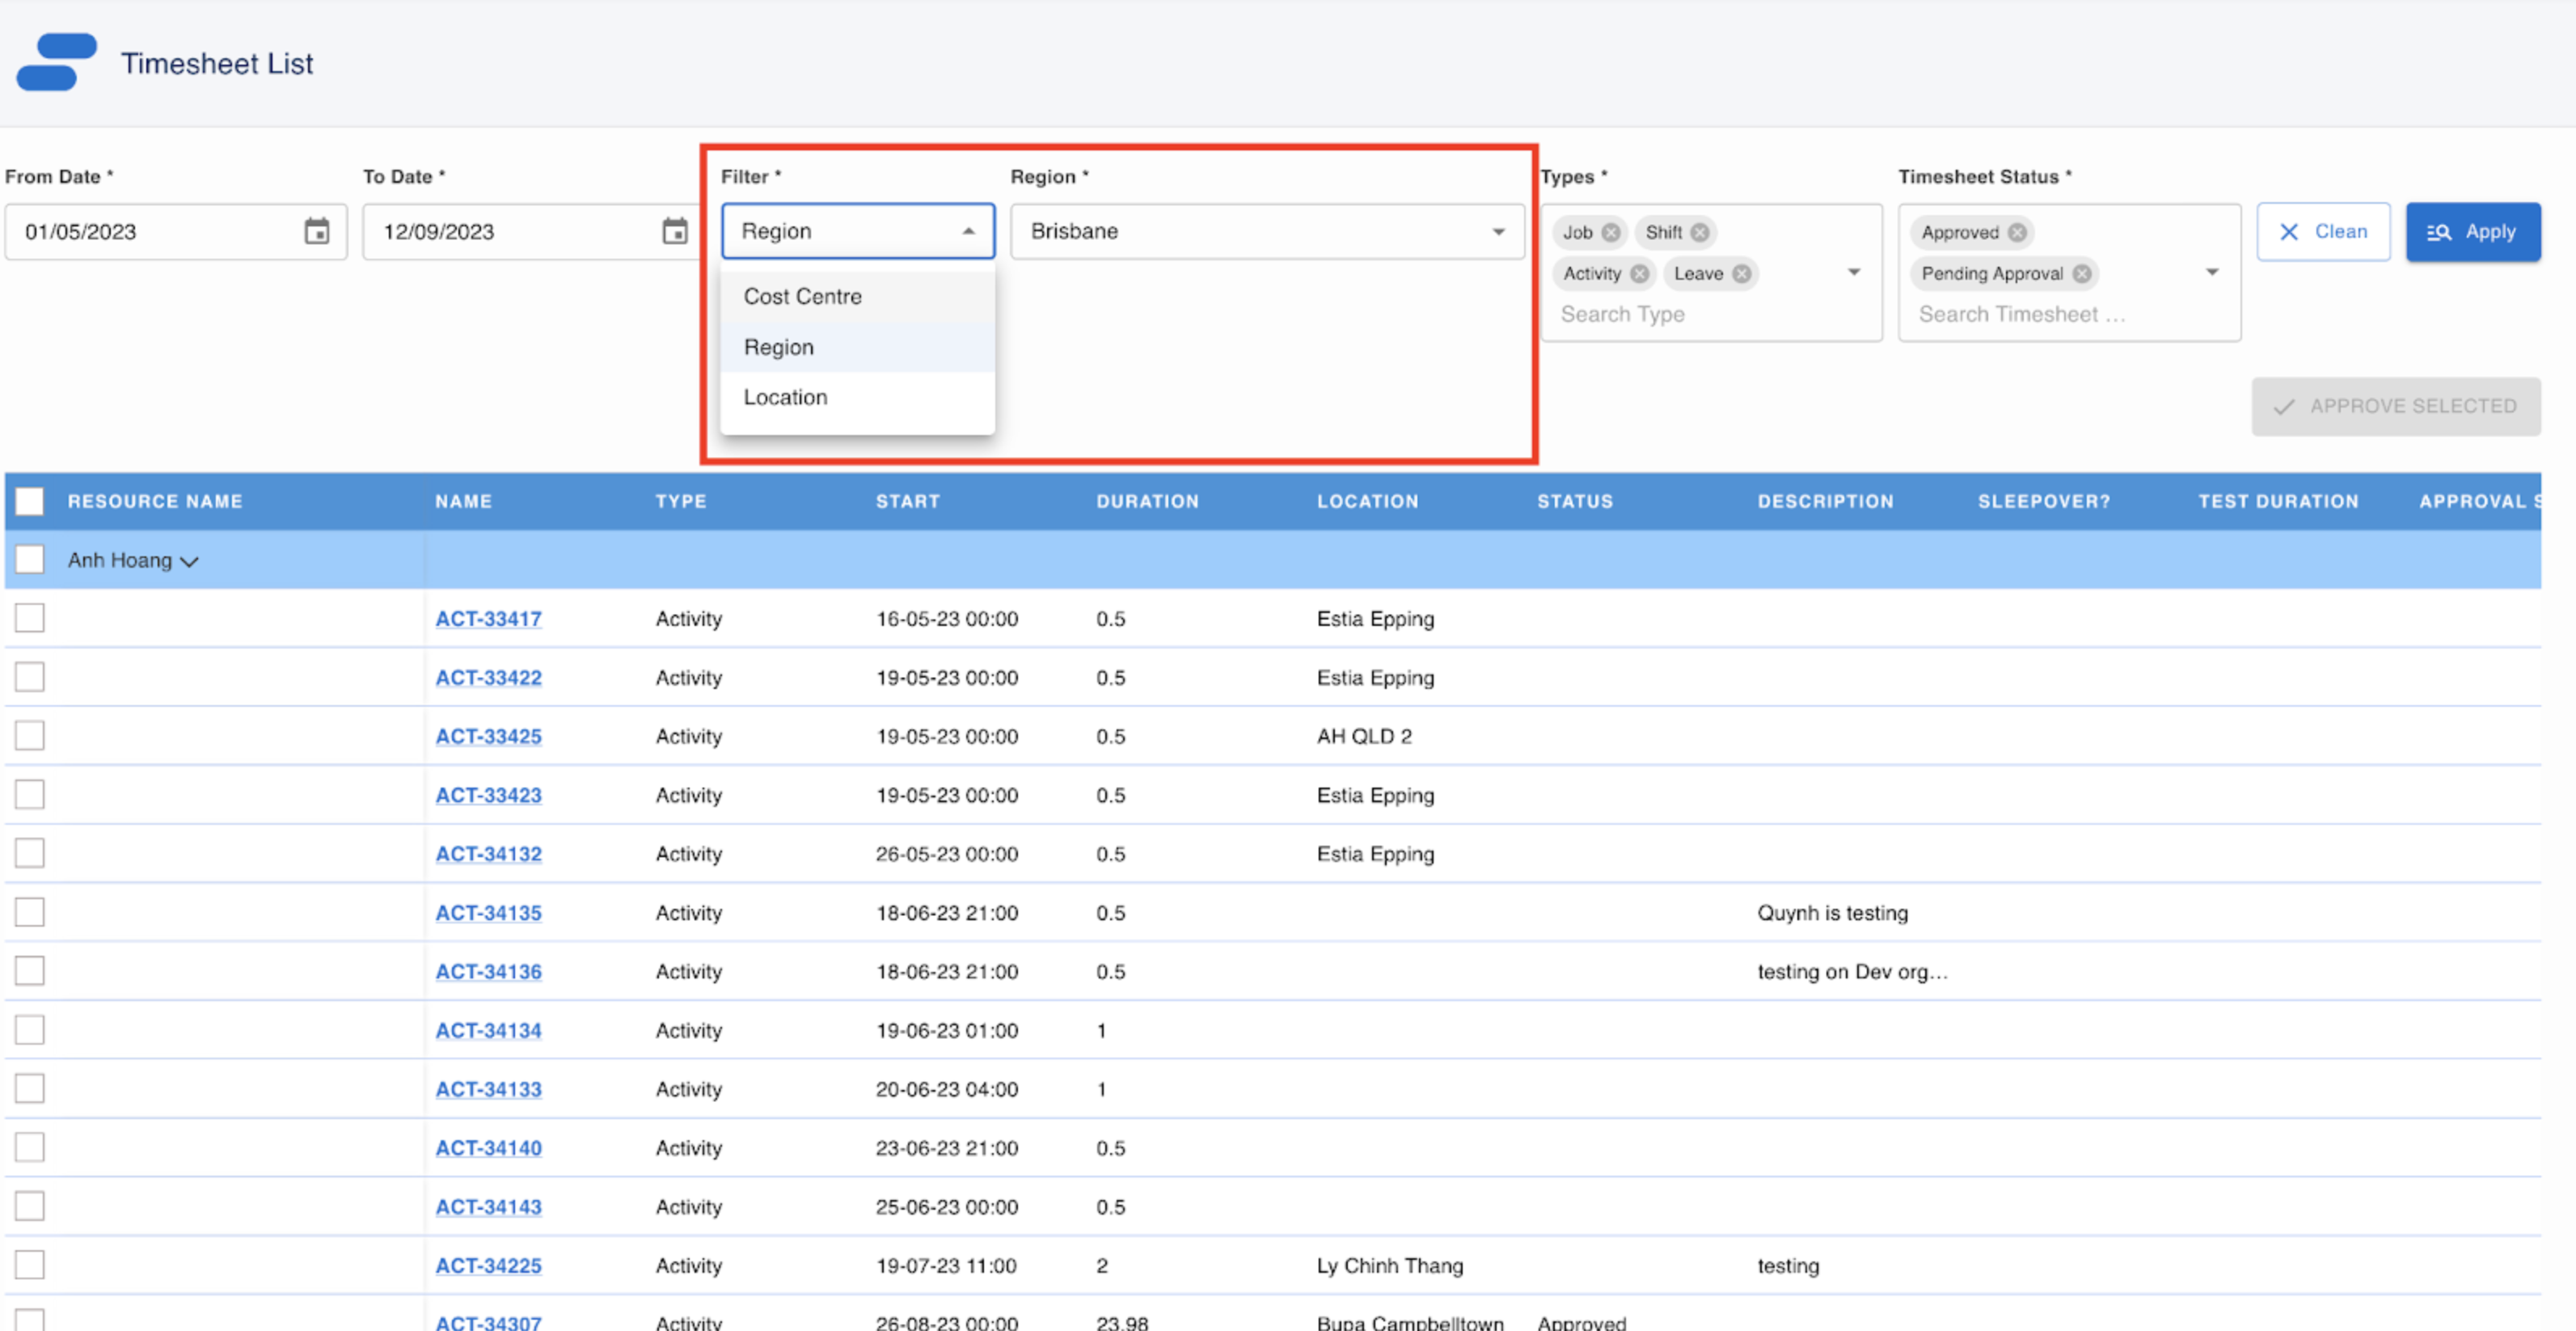Click the 'Quynh is testing' description cell

coord(1832,913)
